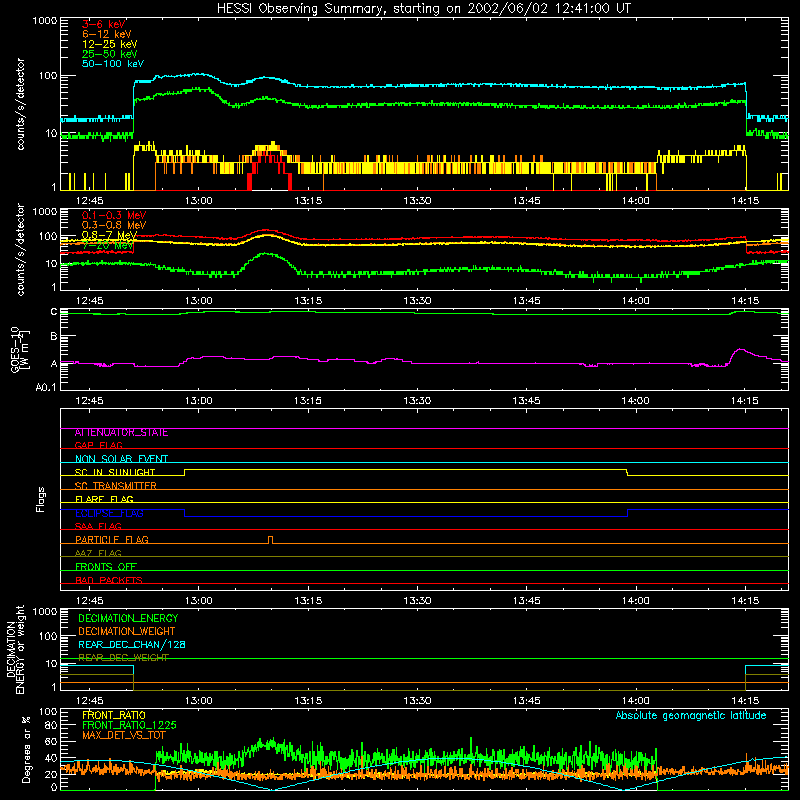Image resolution: width=800 pixels, height=800 pixels.
Task: Click 13:00 tick under the keV count plot
Action: [x=198, y=201]
